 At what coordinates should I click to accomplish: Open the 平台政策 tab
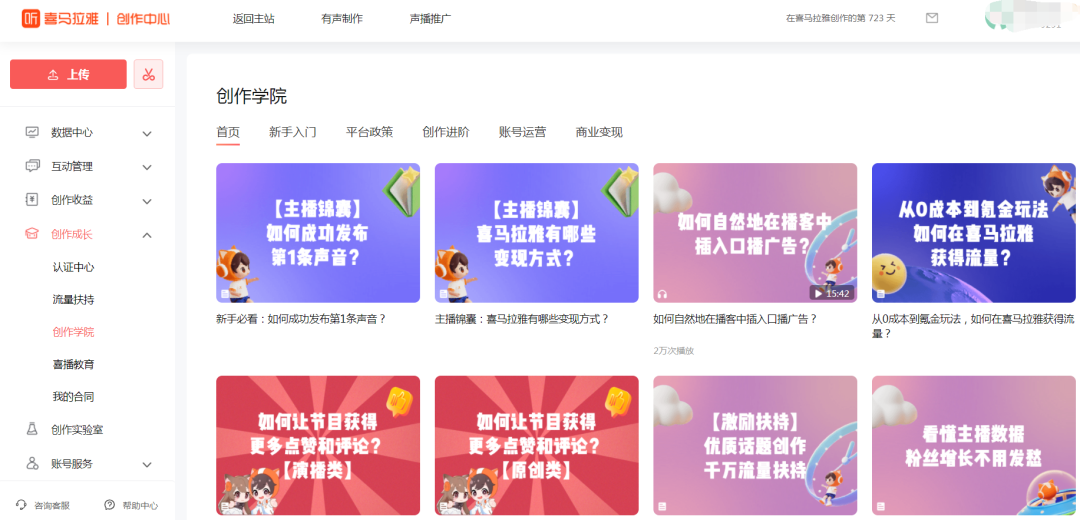(369, 132)
